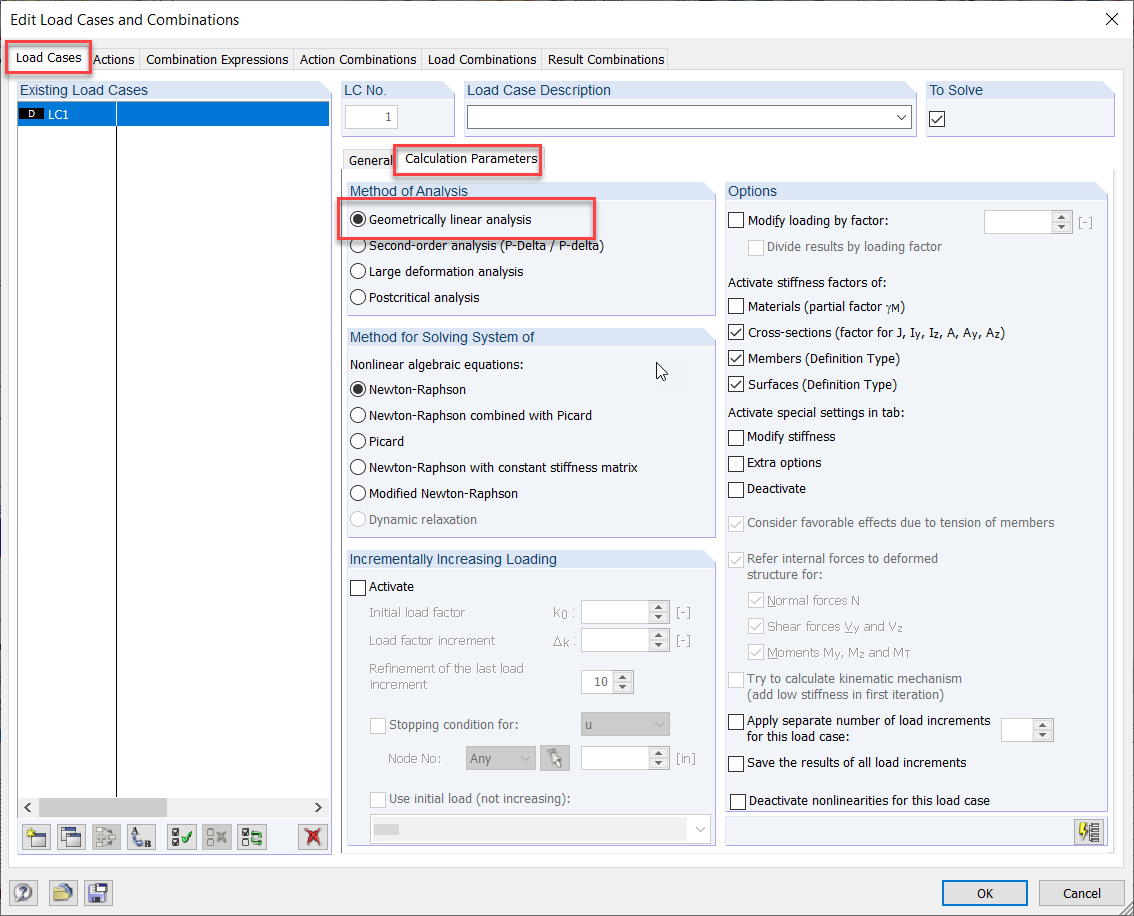Uncheck Members (Definition Type) stiffness factor

coord(735,358)
